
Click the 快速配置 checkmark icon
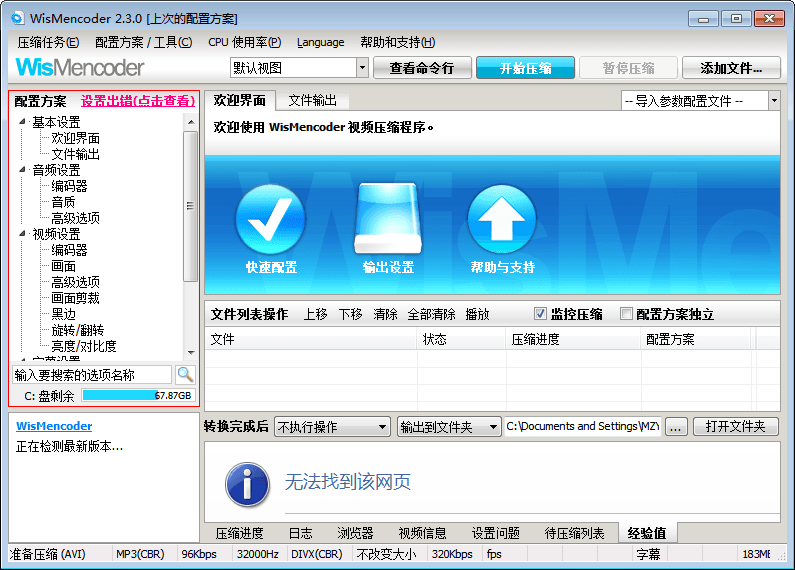(271, 219)
